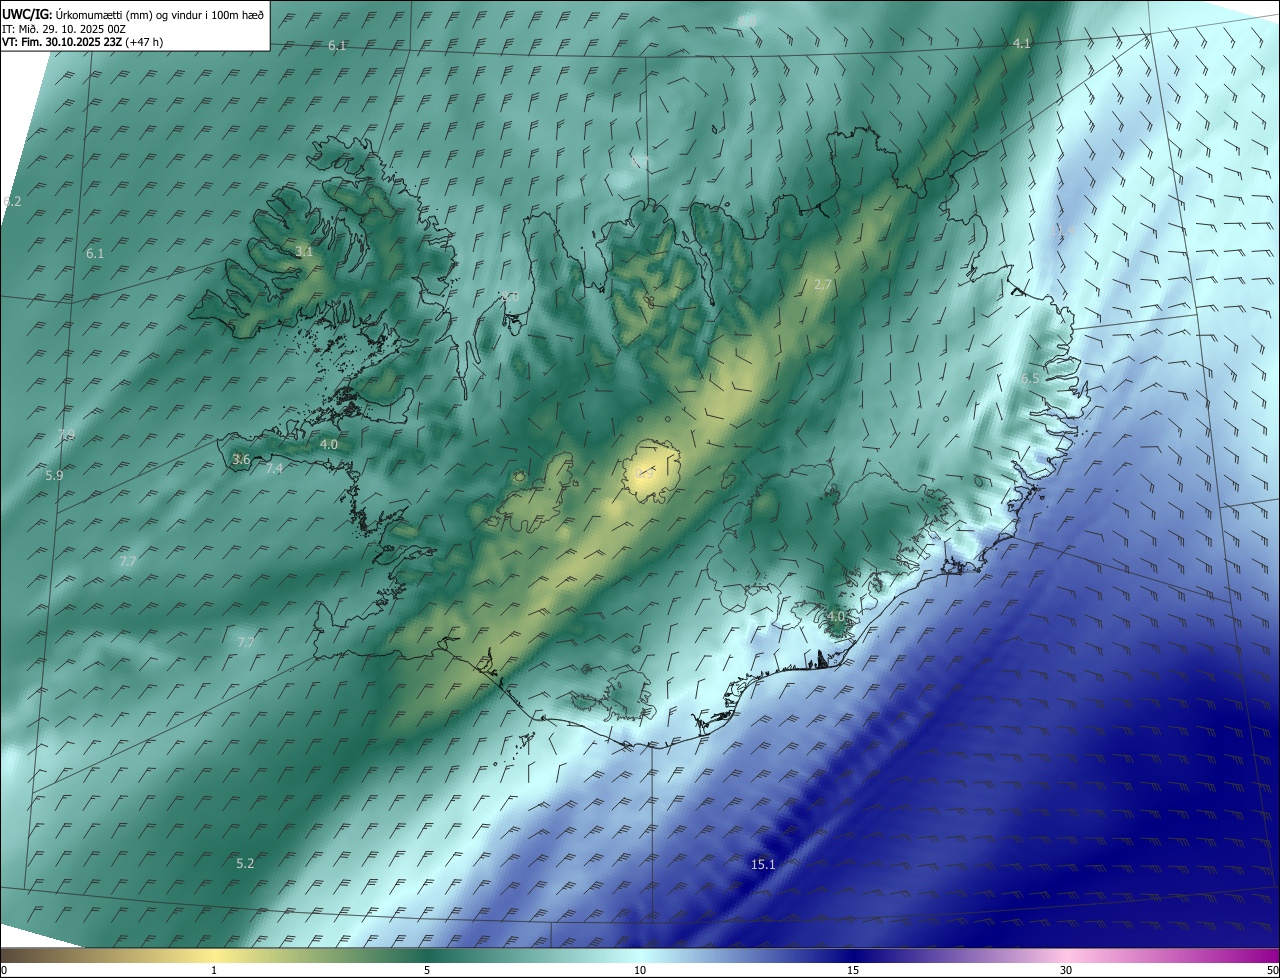1280x978 pixels.
Task: Select the VT: Fim. 30.10.2025 23Z line
Action: pos(83,42)
